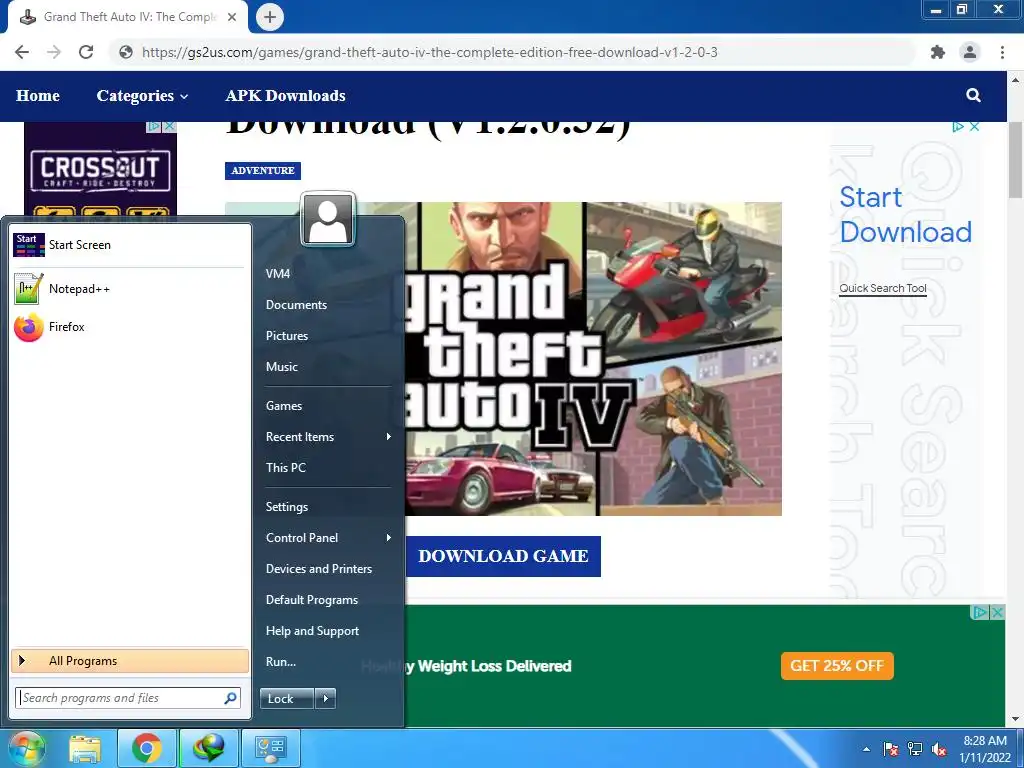Click the network tray icon

tap(915, 750)
